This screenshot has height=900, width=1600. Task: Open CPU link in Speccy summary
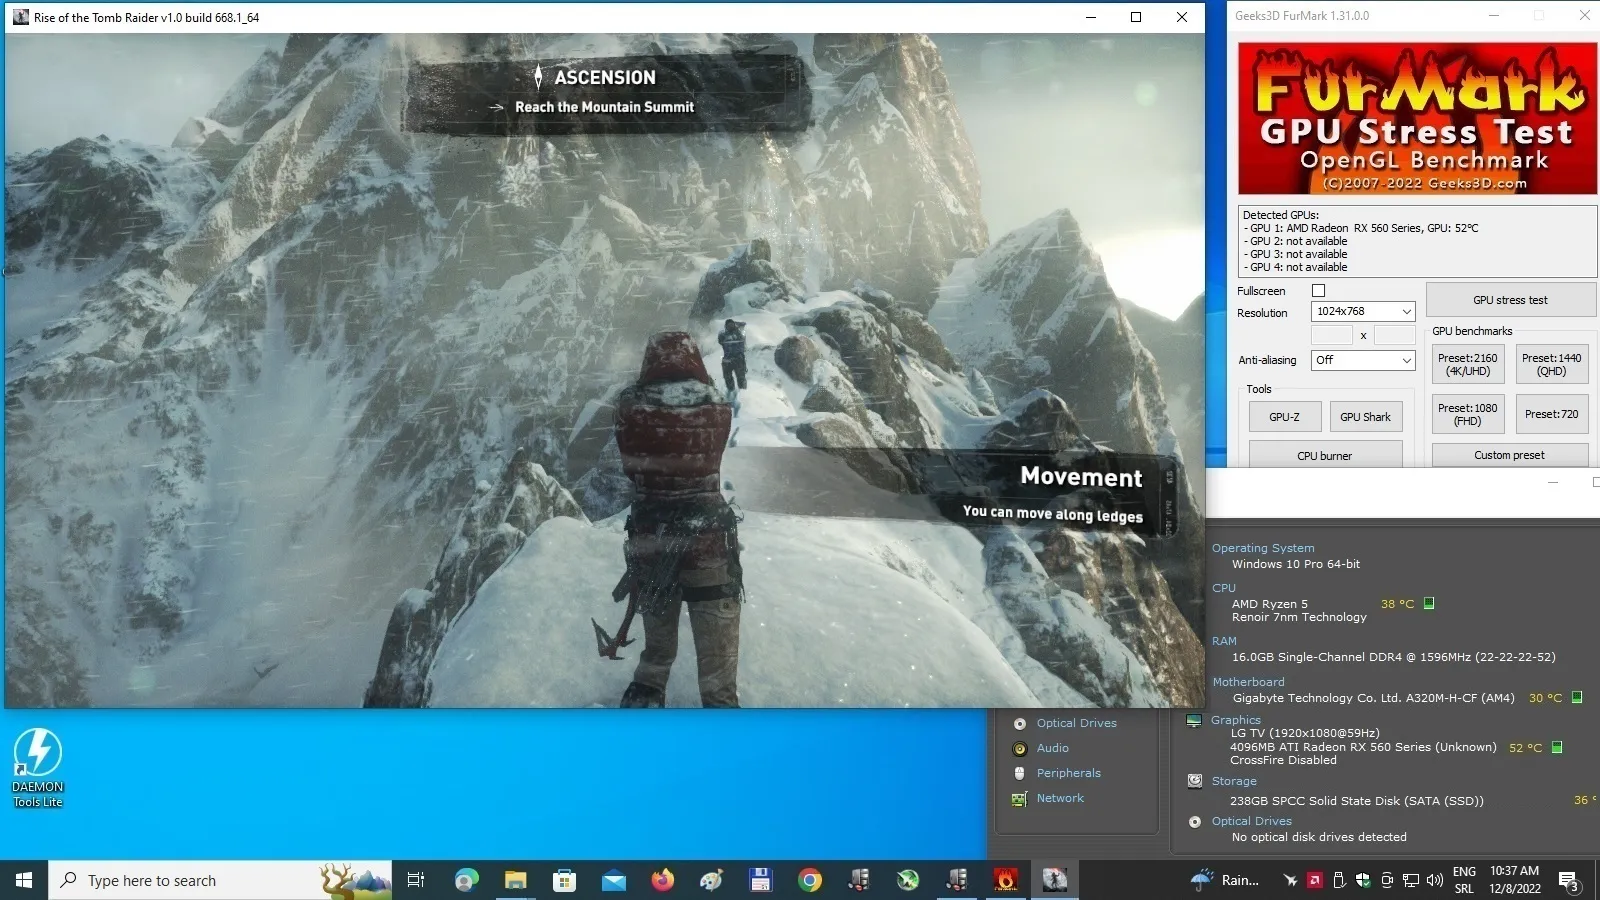pyautogui.click(x=1224, y=588)
